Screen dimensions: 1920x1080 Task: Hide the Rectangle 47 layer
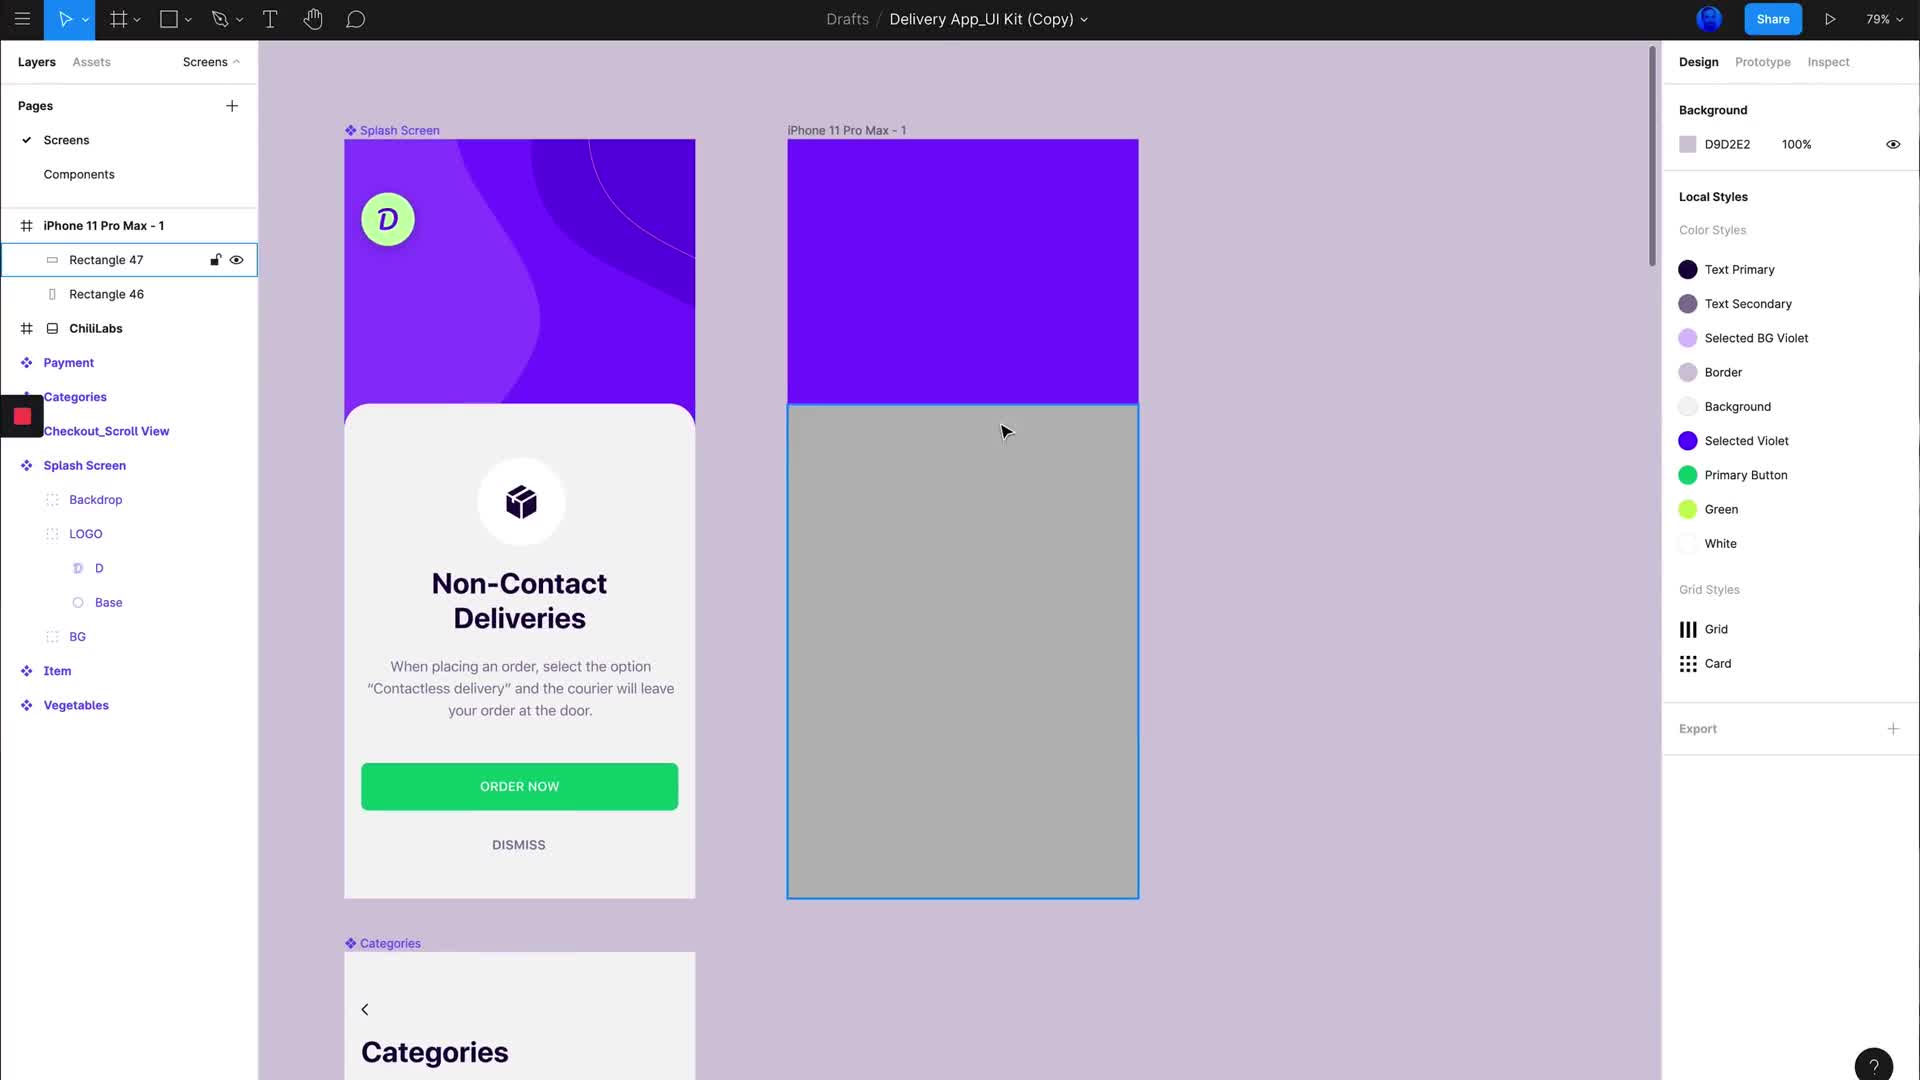pos(237,259)
